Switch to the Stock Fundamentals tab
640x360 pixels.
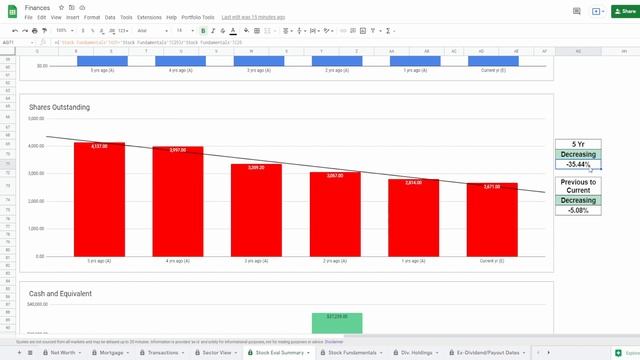point(352,353)
